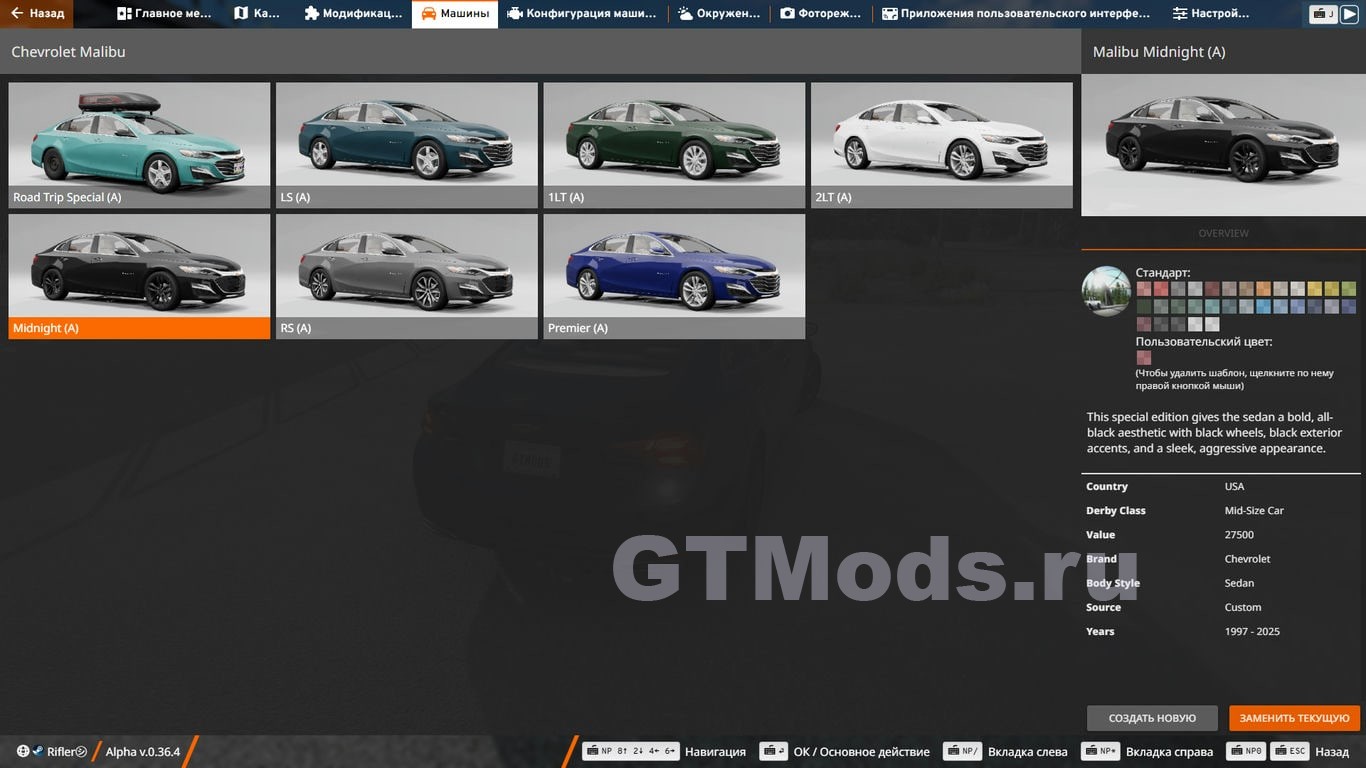Select the Машины tab with car icon
This screenshot has width=1366, height=768.
point(455,14)
